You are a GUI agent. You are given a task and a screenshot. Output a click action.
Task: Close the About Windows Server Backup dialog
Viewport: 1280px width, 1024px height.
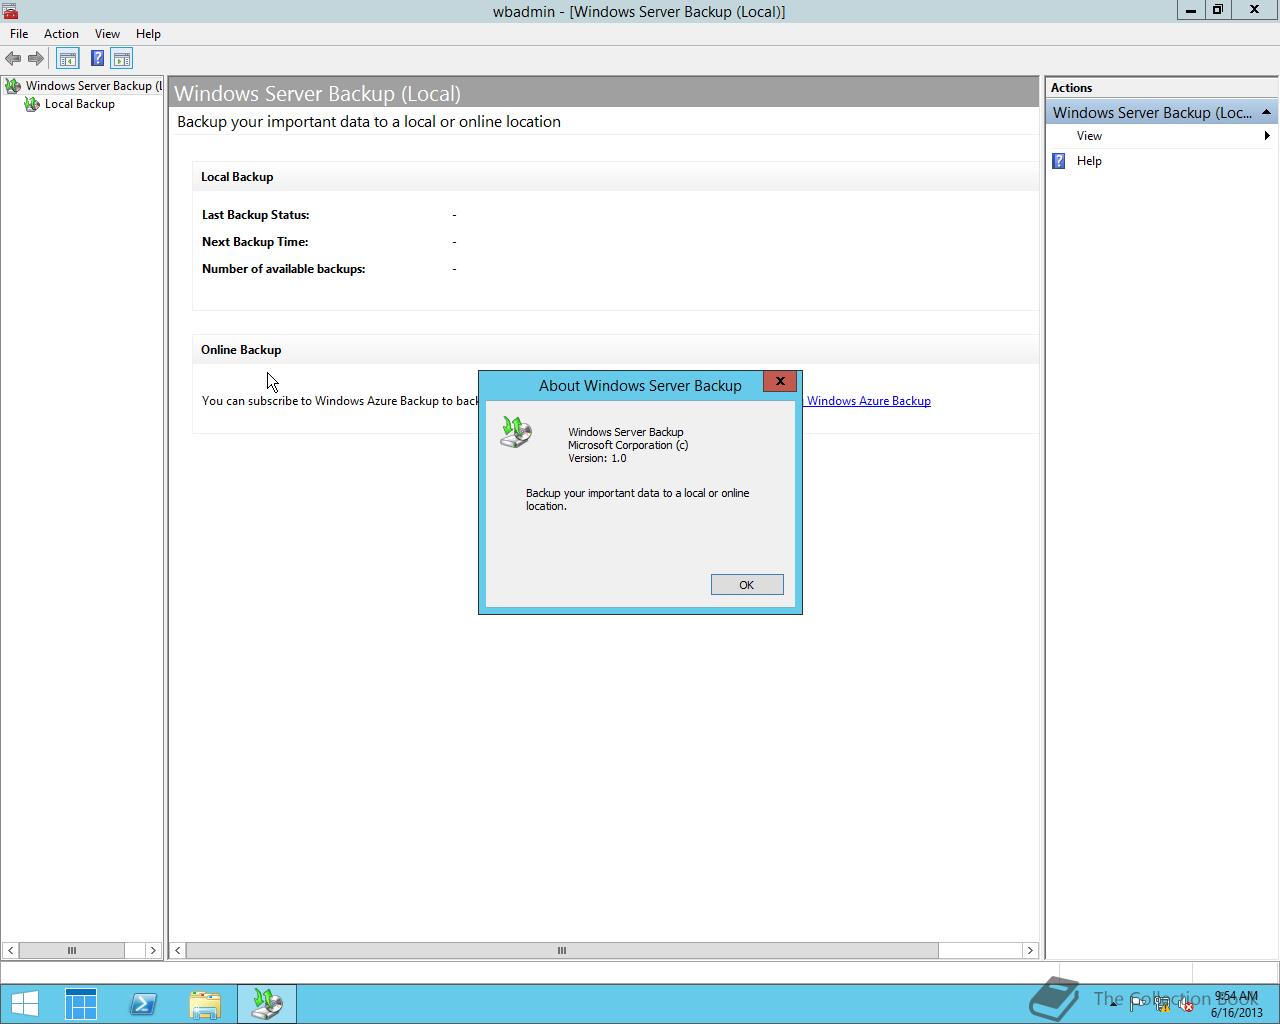pyautogui.click(x=780, y=381)
